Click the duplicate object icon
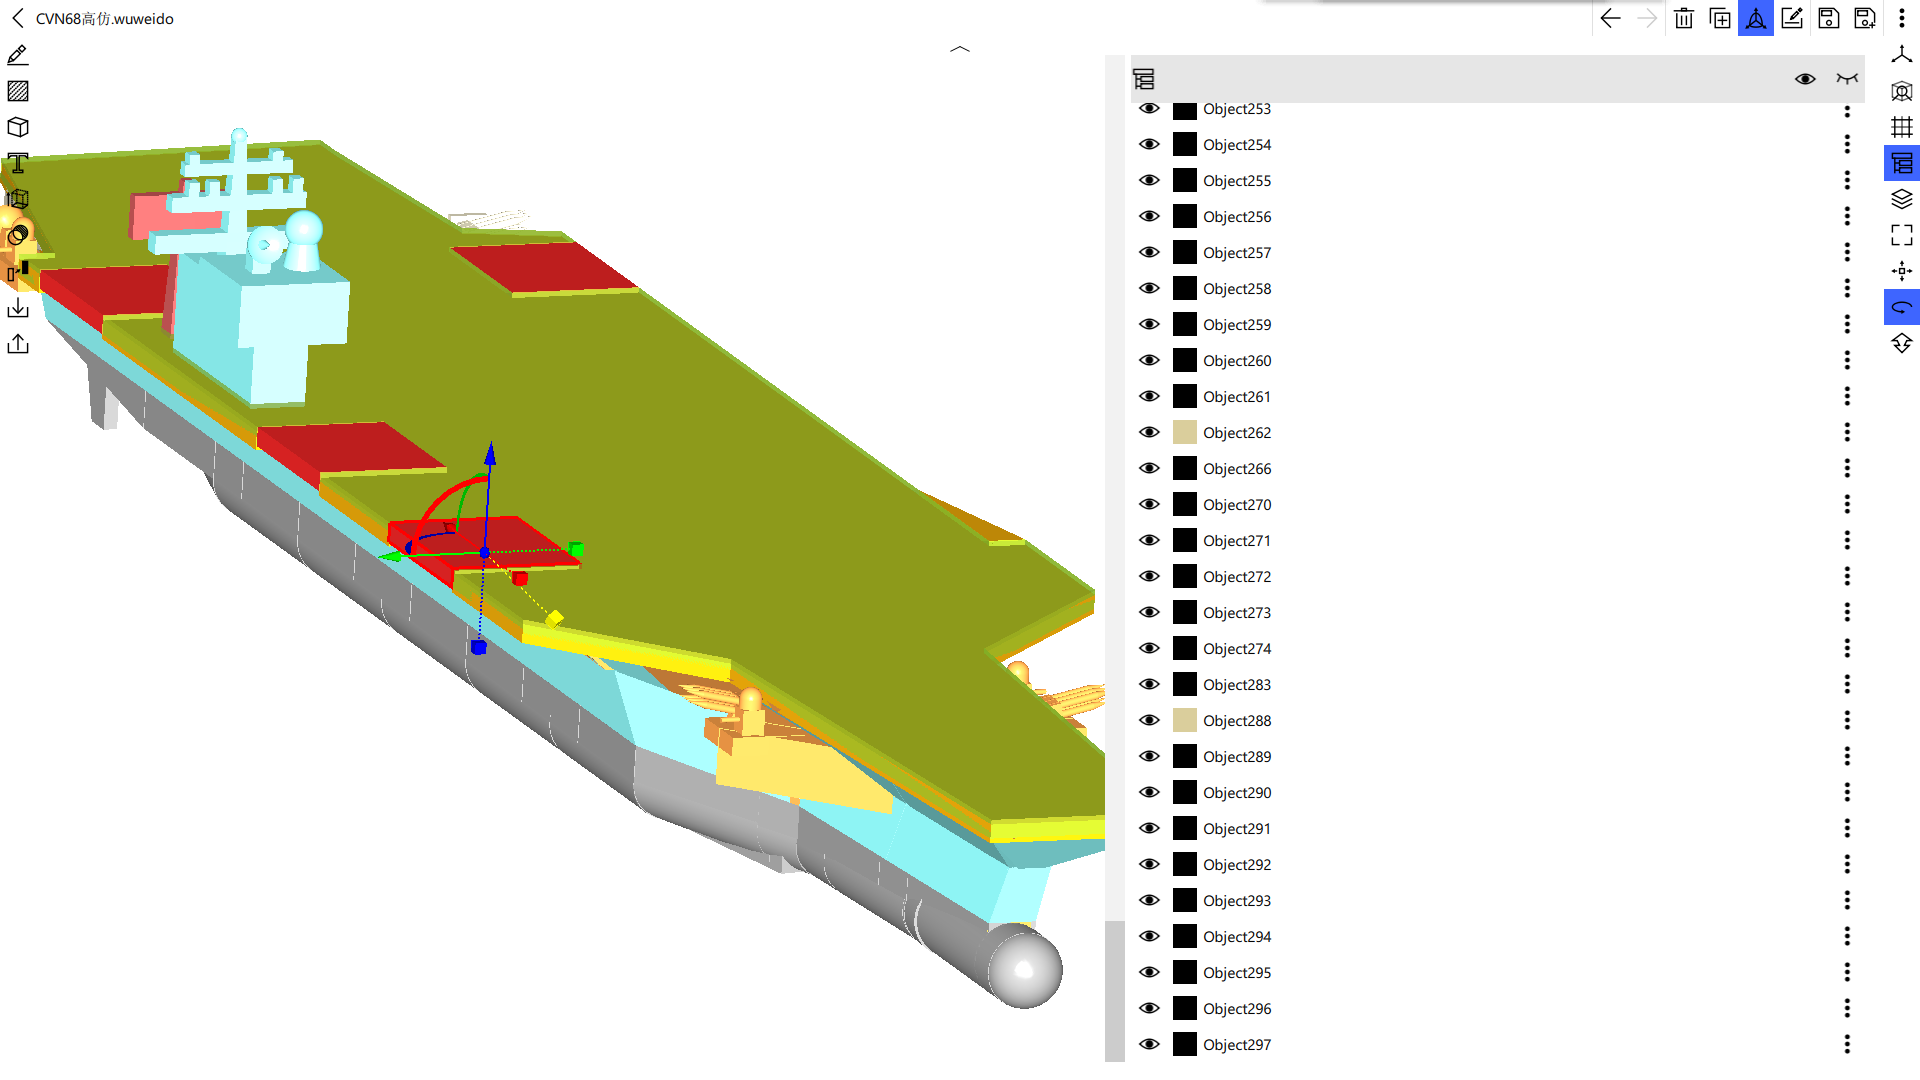Viewport: 1920px width, 1080px height. point(1720,18)
